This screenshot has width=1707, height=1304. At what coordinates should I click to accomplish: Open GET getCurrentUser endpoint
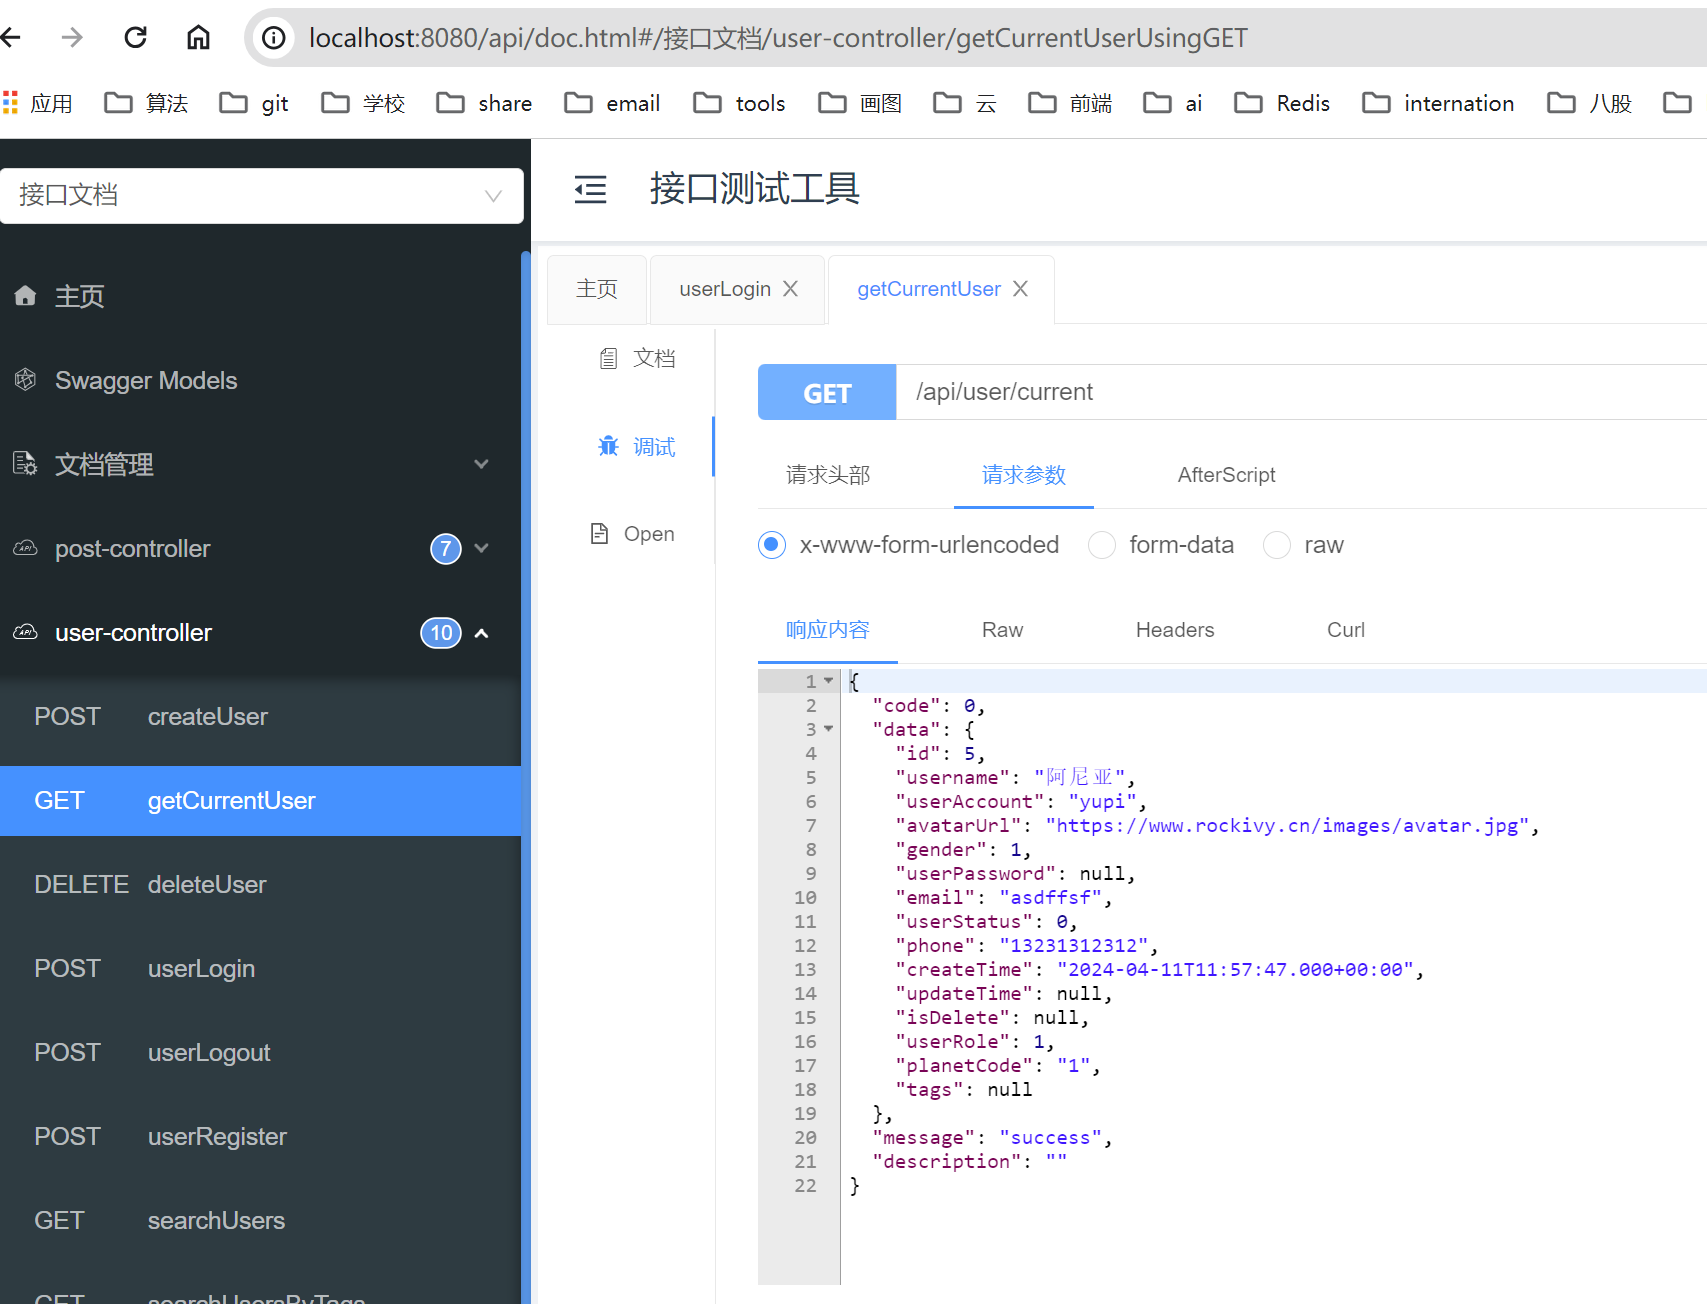260,801
